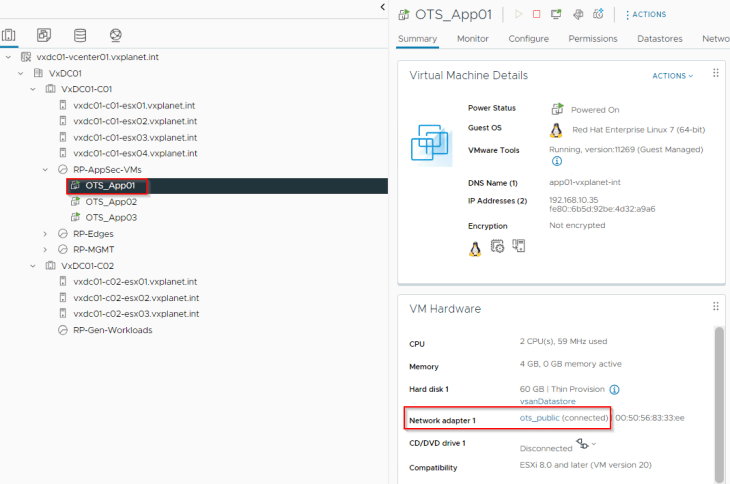Viewport: 730px width, 484px height.
Task: Switch to the Summary tab
Action: point(418,39)
